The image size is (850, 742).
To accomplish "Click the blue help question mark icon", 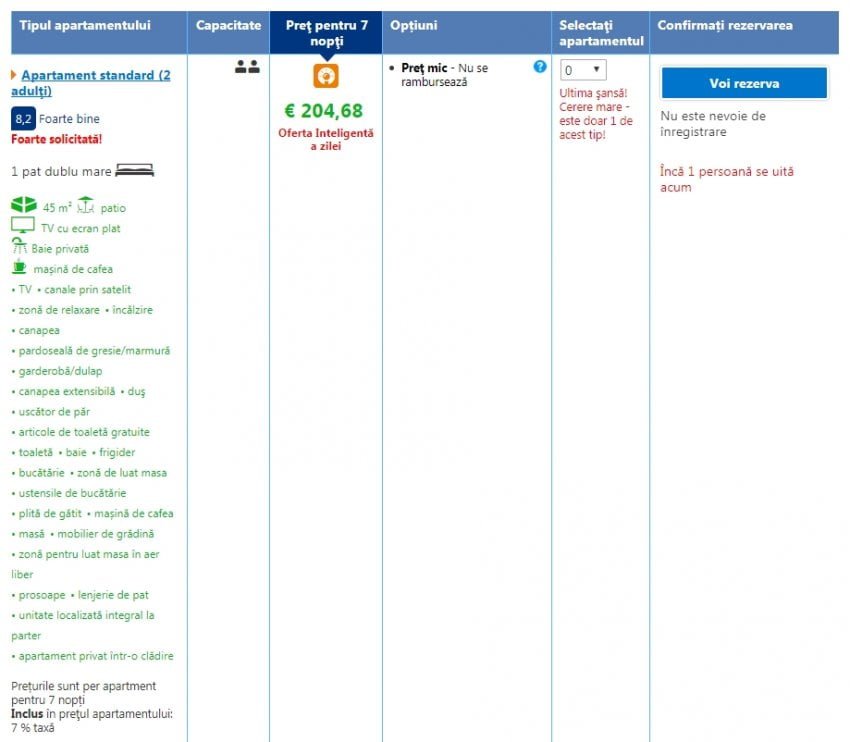I will point(540,67).
